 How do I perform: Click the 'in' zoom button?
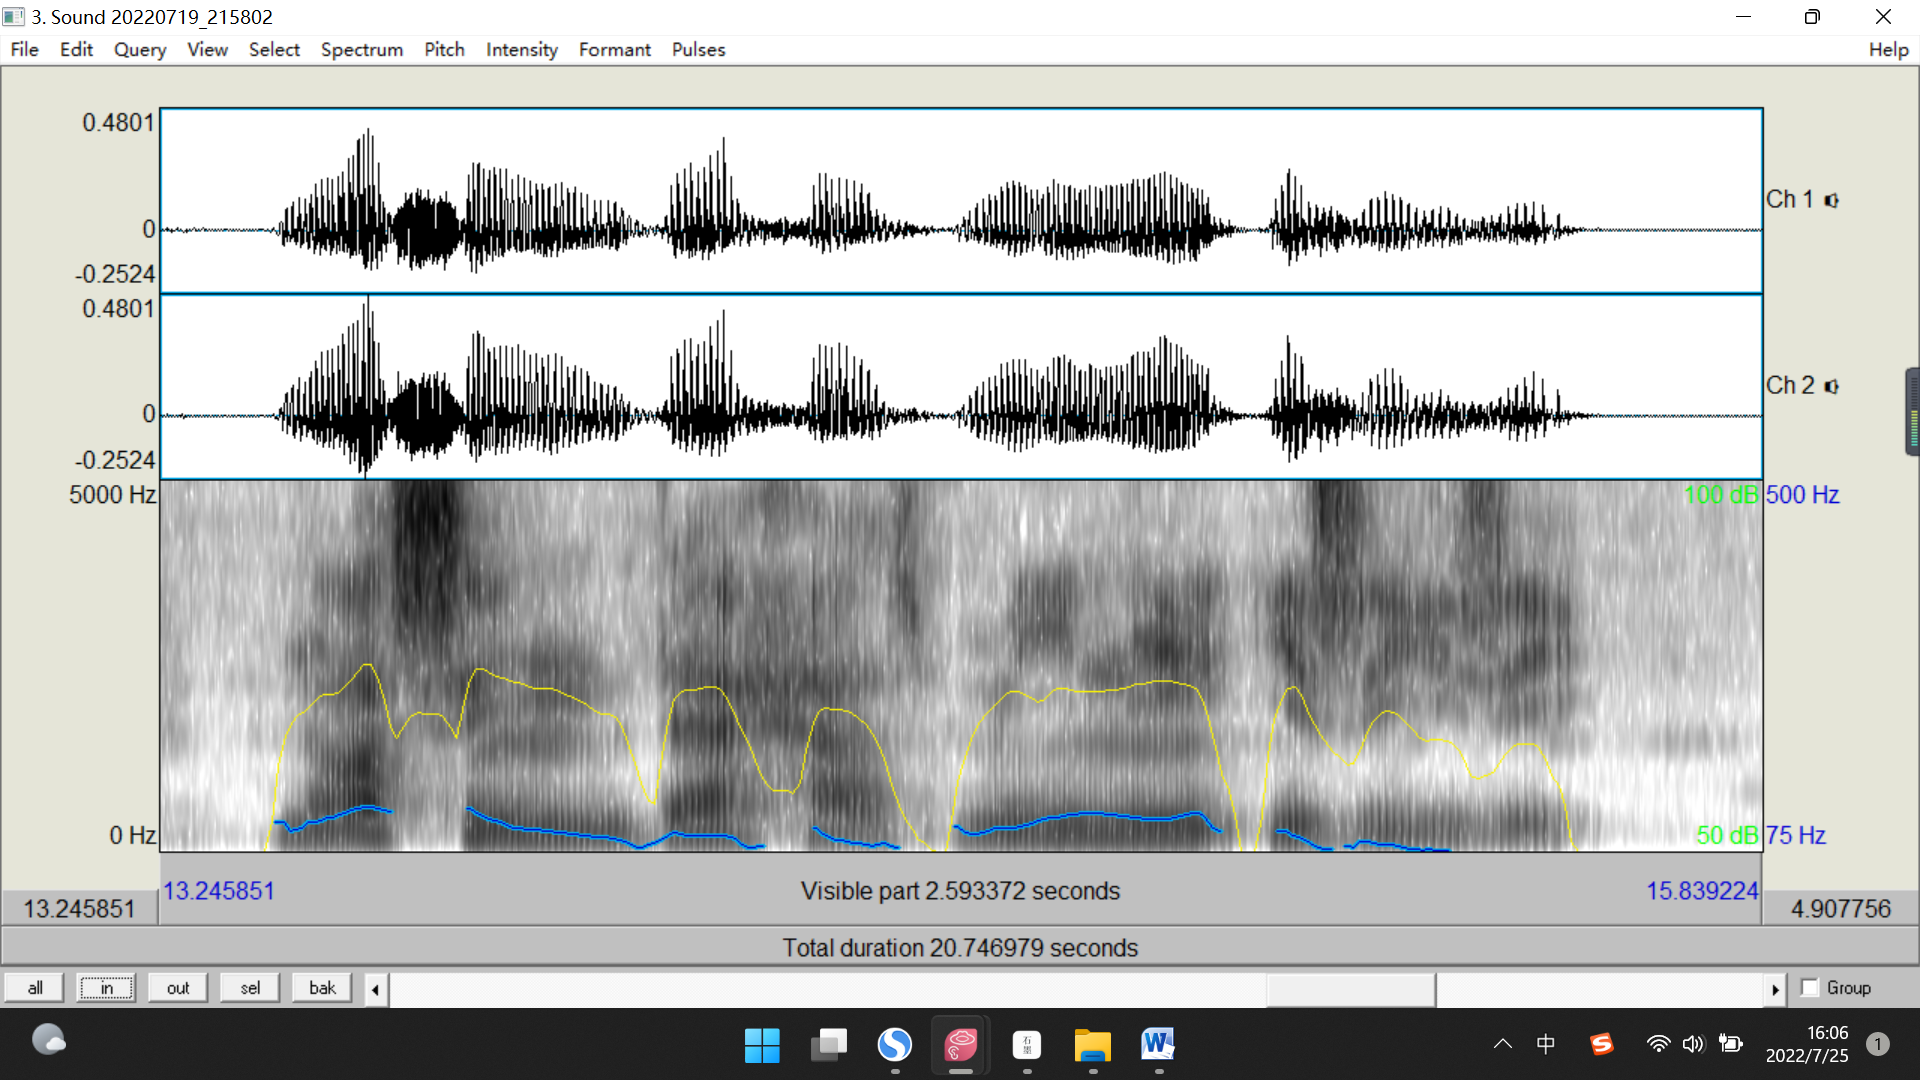[x=106, y=988]
